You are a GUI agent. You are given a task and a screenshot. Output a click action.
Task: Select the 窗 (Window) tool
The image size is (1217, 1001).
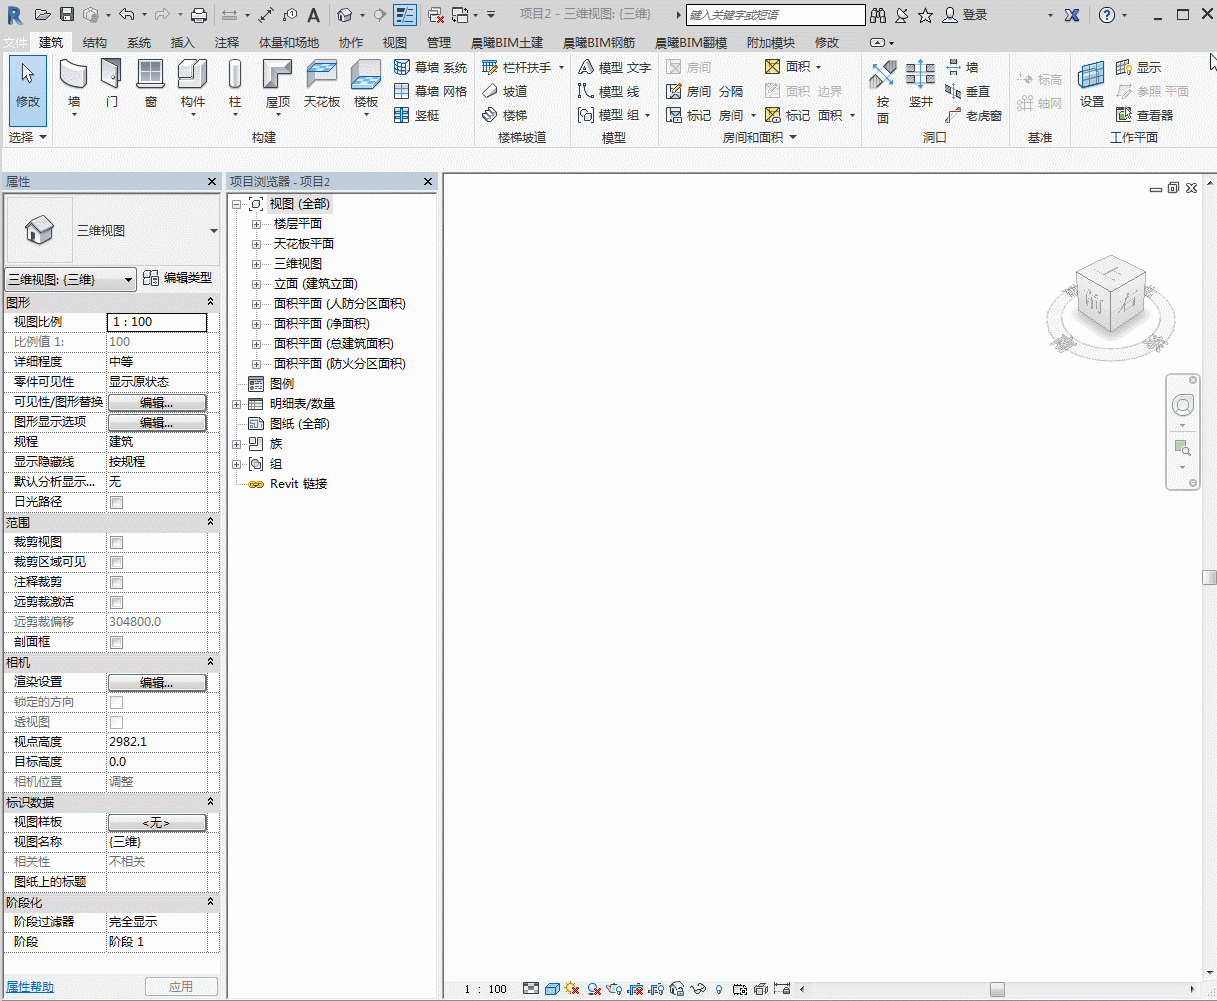(x=150, y=83)
